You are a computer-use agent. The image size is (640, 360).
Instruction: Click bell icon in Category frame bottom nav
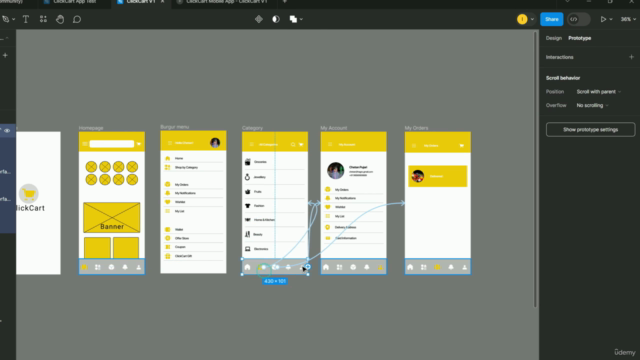point(288,267)
